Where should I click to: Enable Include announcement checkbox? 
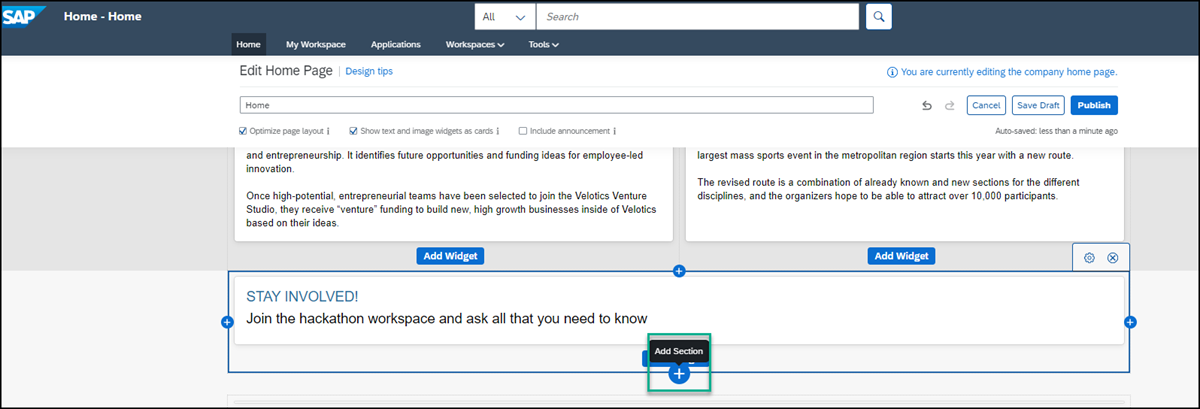pyautogui.click(x=522, y=131)
